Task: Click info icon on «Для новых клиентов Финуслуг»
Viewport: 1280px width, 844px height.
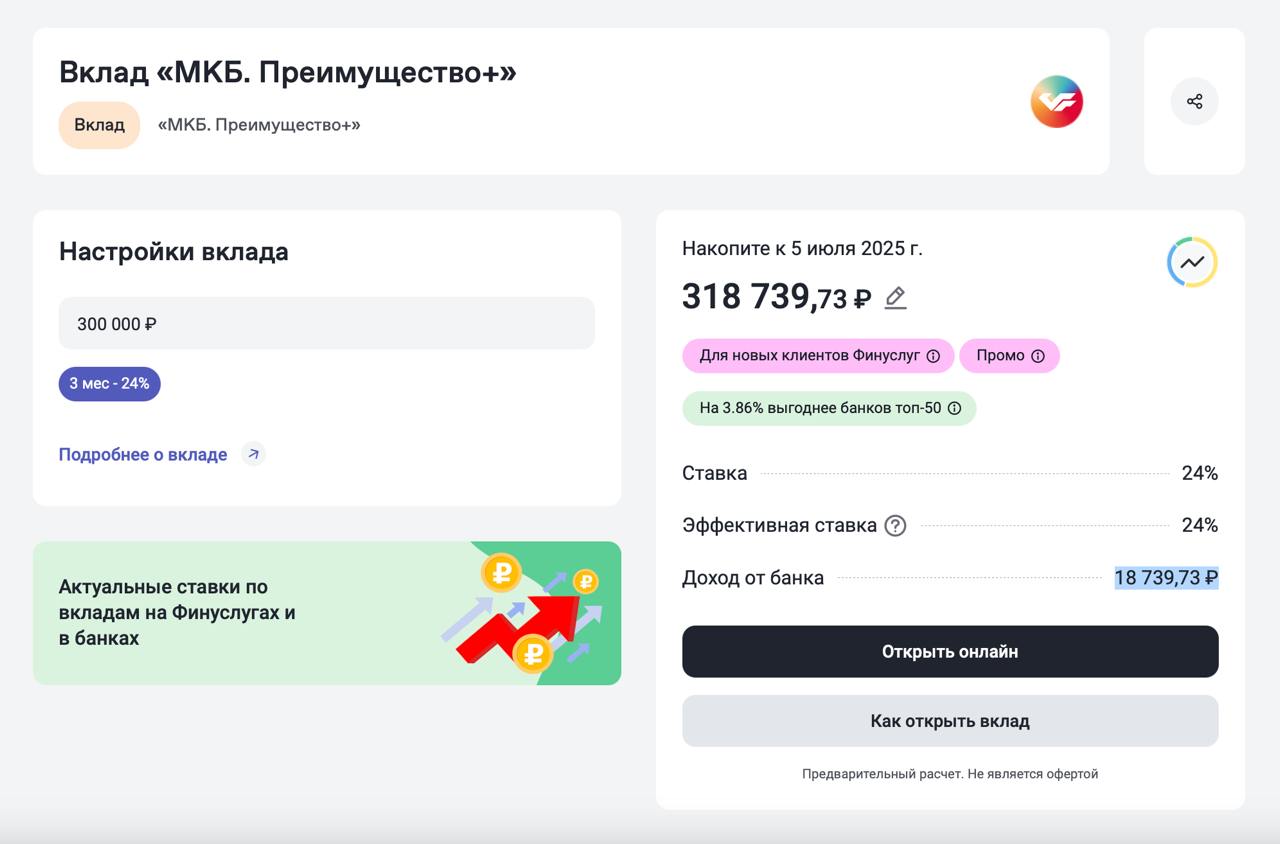Action: [x=933, y=356]
